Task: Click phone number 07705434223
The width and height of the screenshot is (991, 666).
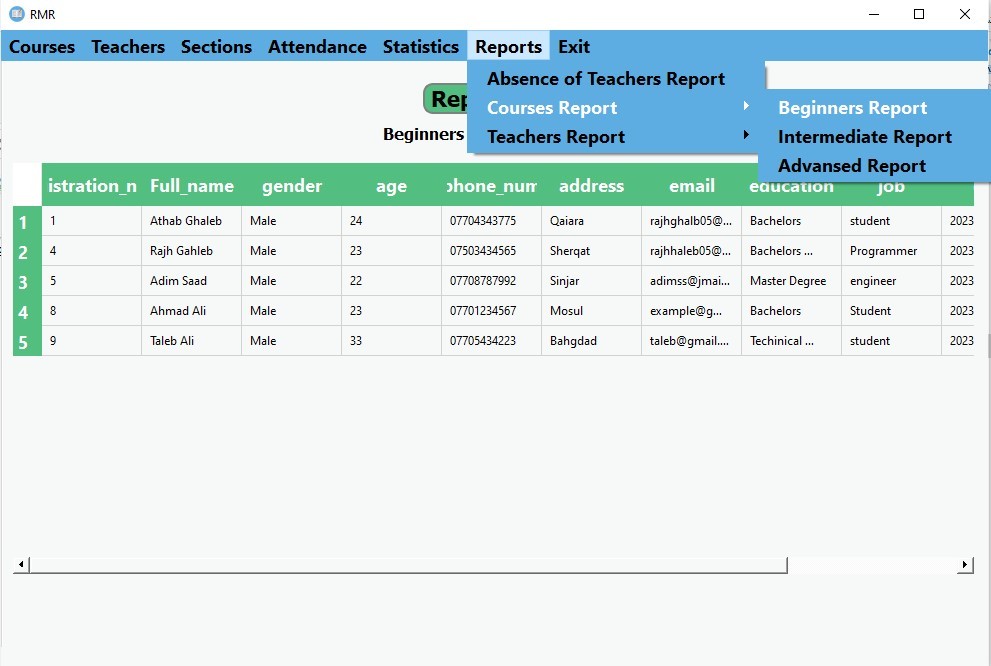Action: click(x=491, y=341)
